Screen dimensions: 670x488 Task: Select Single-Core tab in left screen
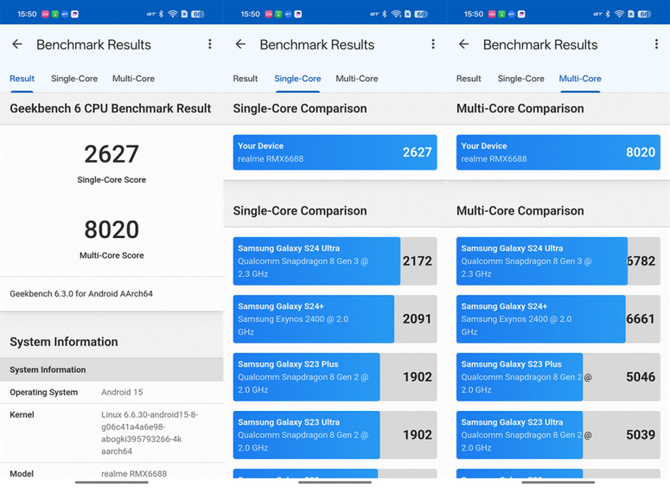pyautogui.click(x=74, y=79)
